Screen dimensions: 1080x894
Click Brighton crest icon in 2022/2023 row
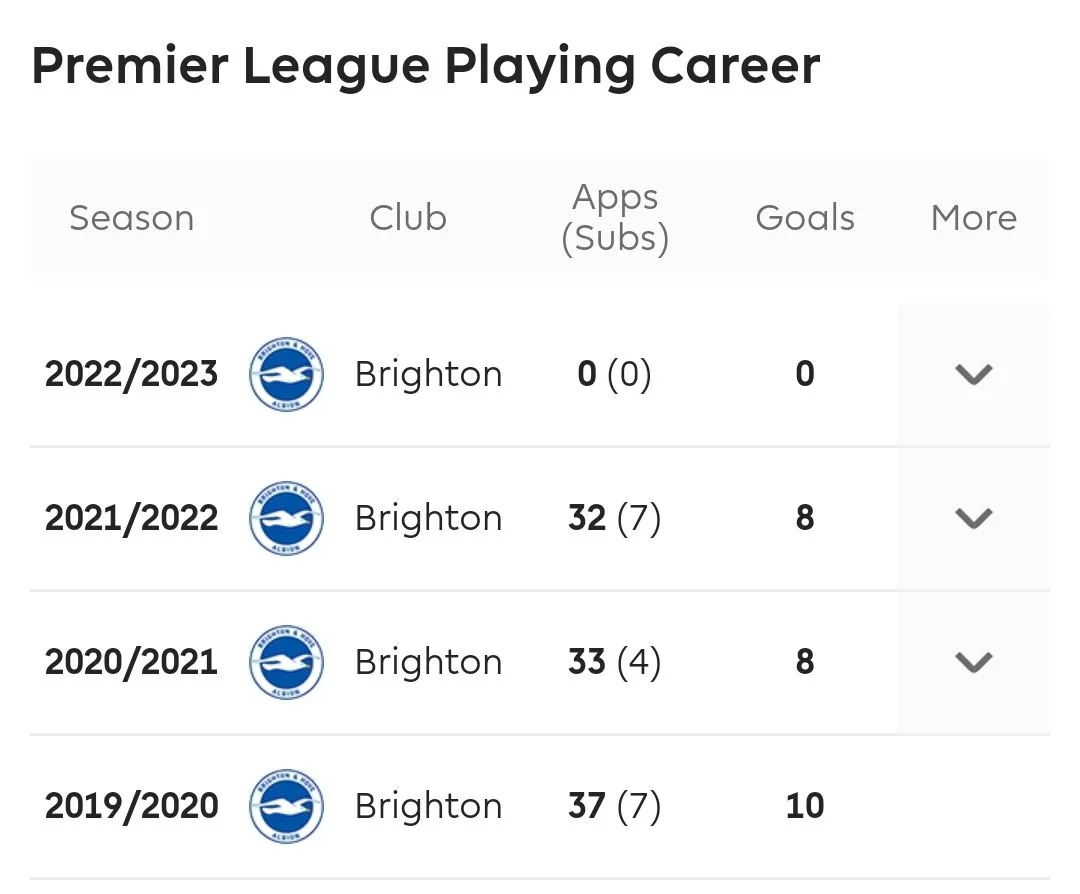point(286,374)
